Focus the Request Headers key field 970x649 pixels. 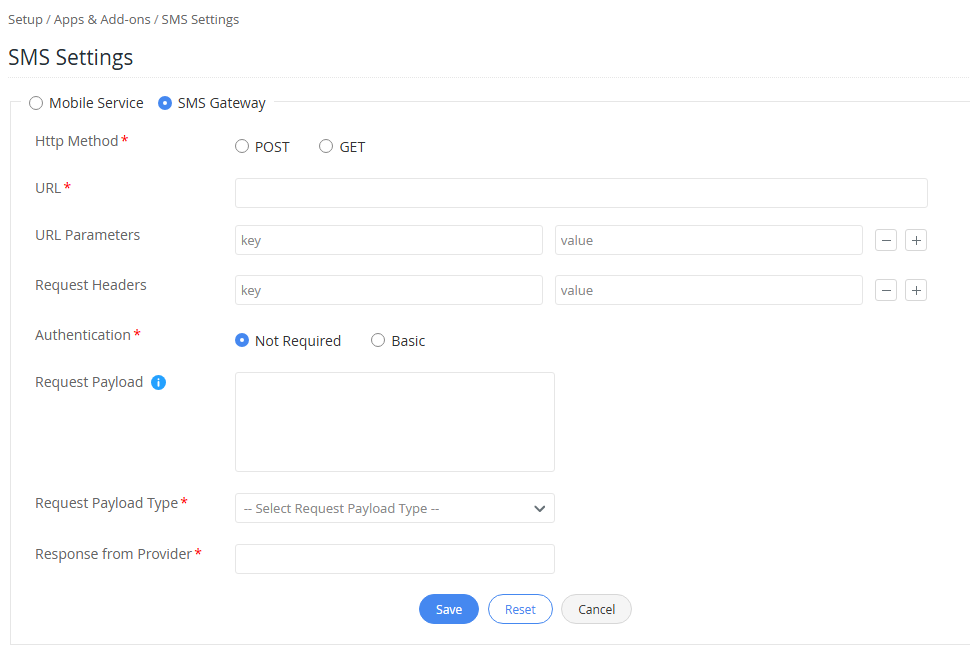388,290
